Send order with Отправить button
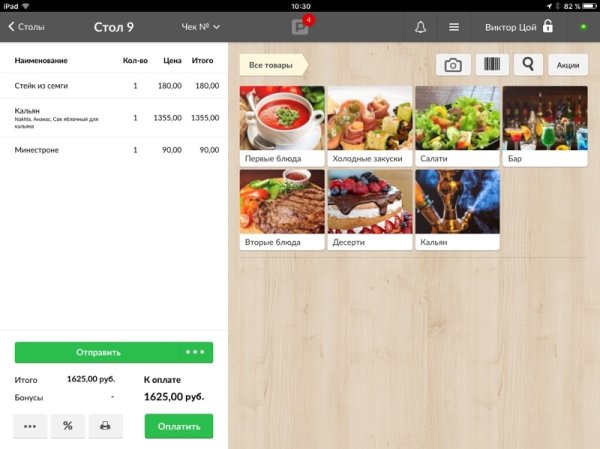 point(98,352)
